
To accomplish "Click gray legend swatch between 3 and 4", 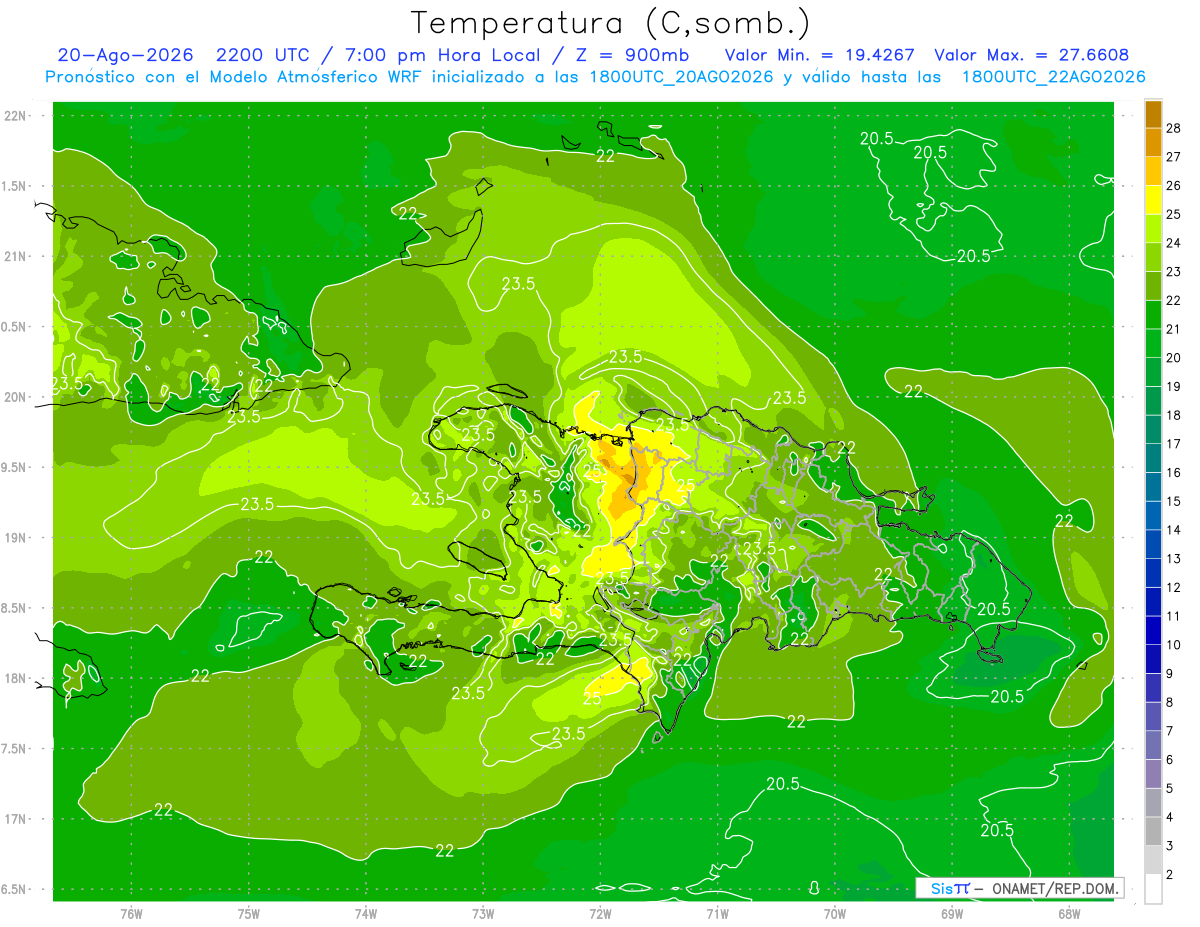I will point(1153,832).
